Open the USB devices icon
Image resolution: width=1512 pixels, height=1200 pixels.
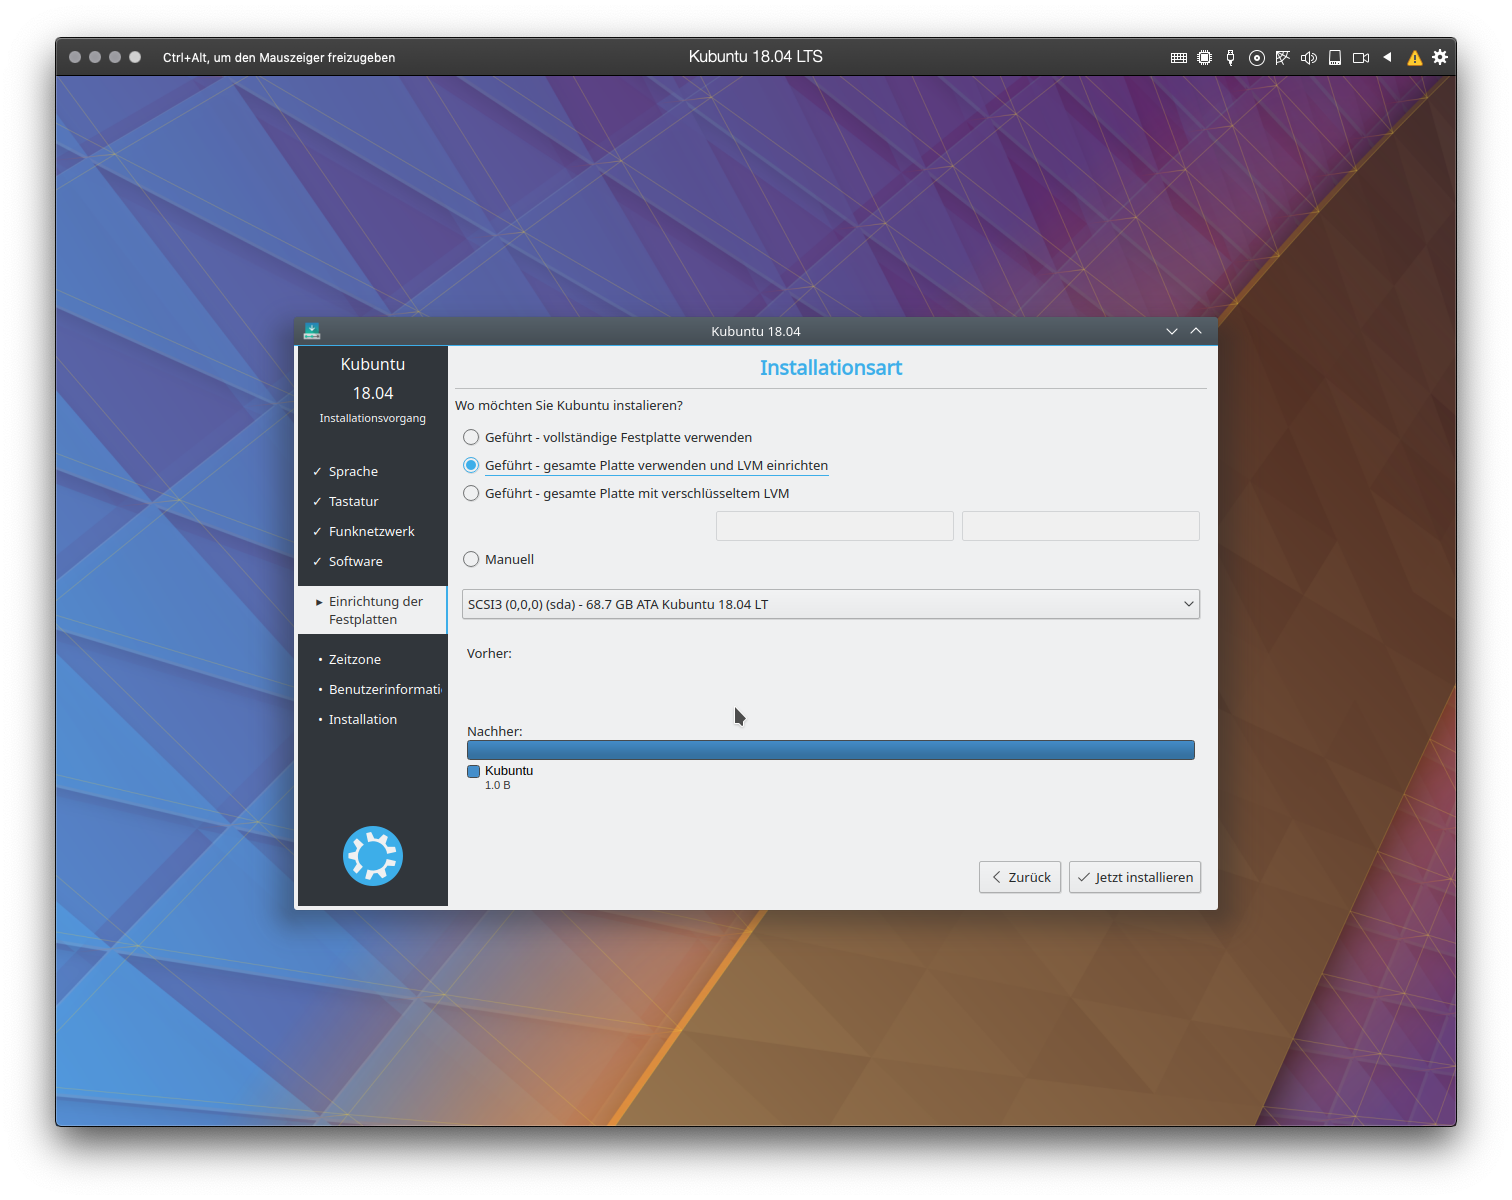[1231, 58]
